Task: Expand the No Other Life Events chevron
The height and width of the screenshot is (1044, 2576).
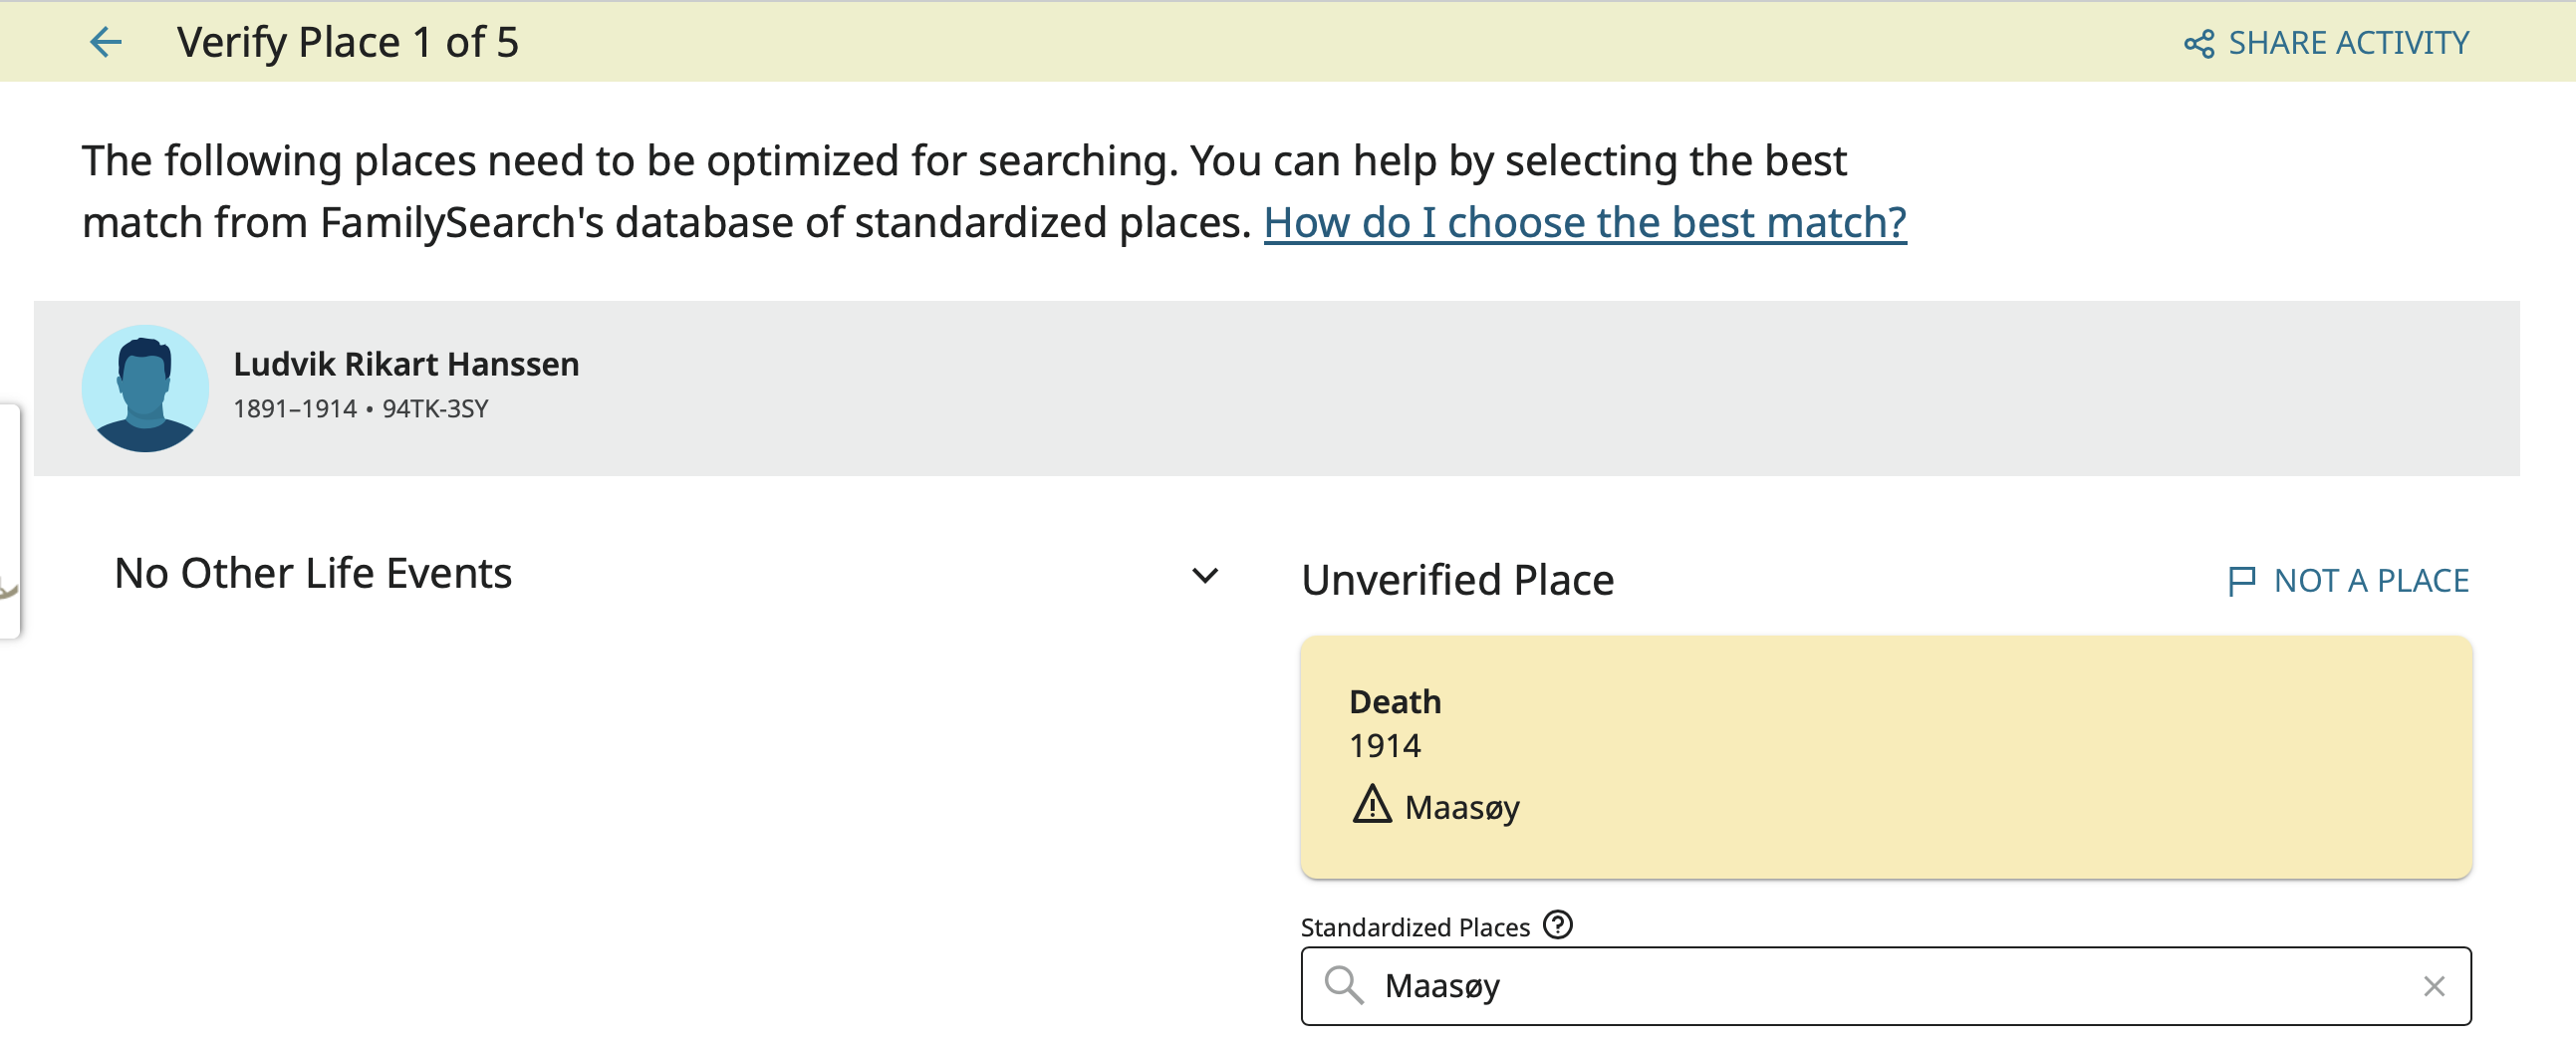Action: (x=1205, y=576)
